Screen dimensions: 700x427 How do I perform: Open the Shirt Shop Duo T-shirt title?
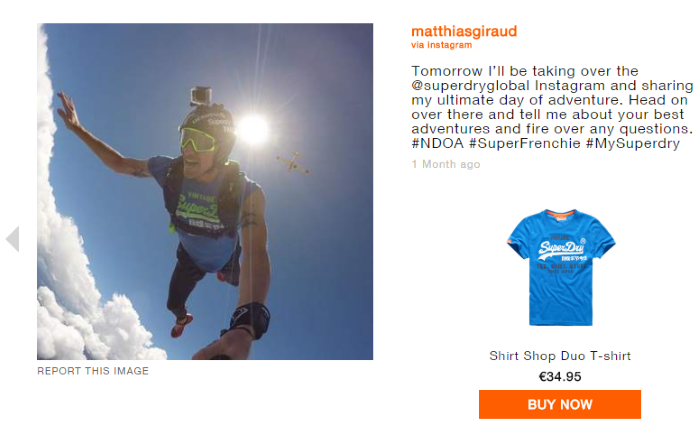click(x=560, y=356)
